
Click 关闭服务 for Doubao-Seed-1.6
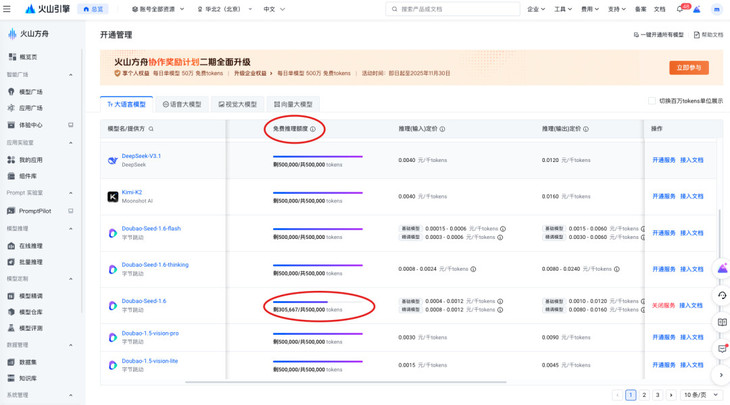[x=663, y=305]
